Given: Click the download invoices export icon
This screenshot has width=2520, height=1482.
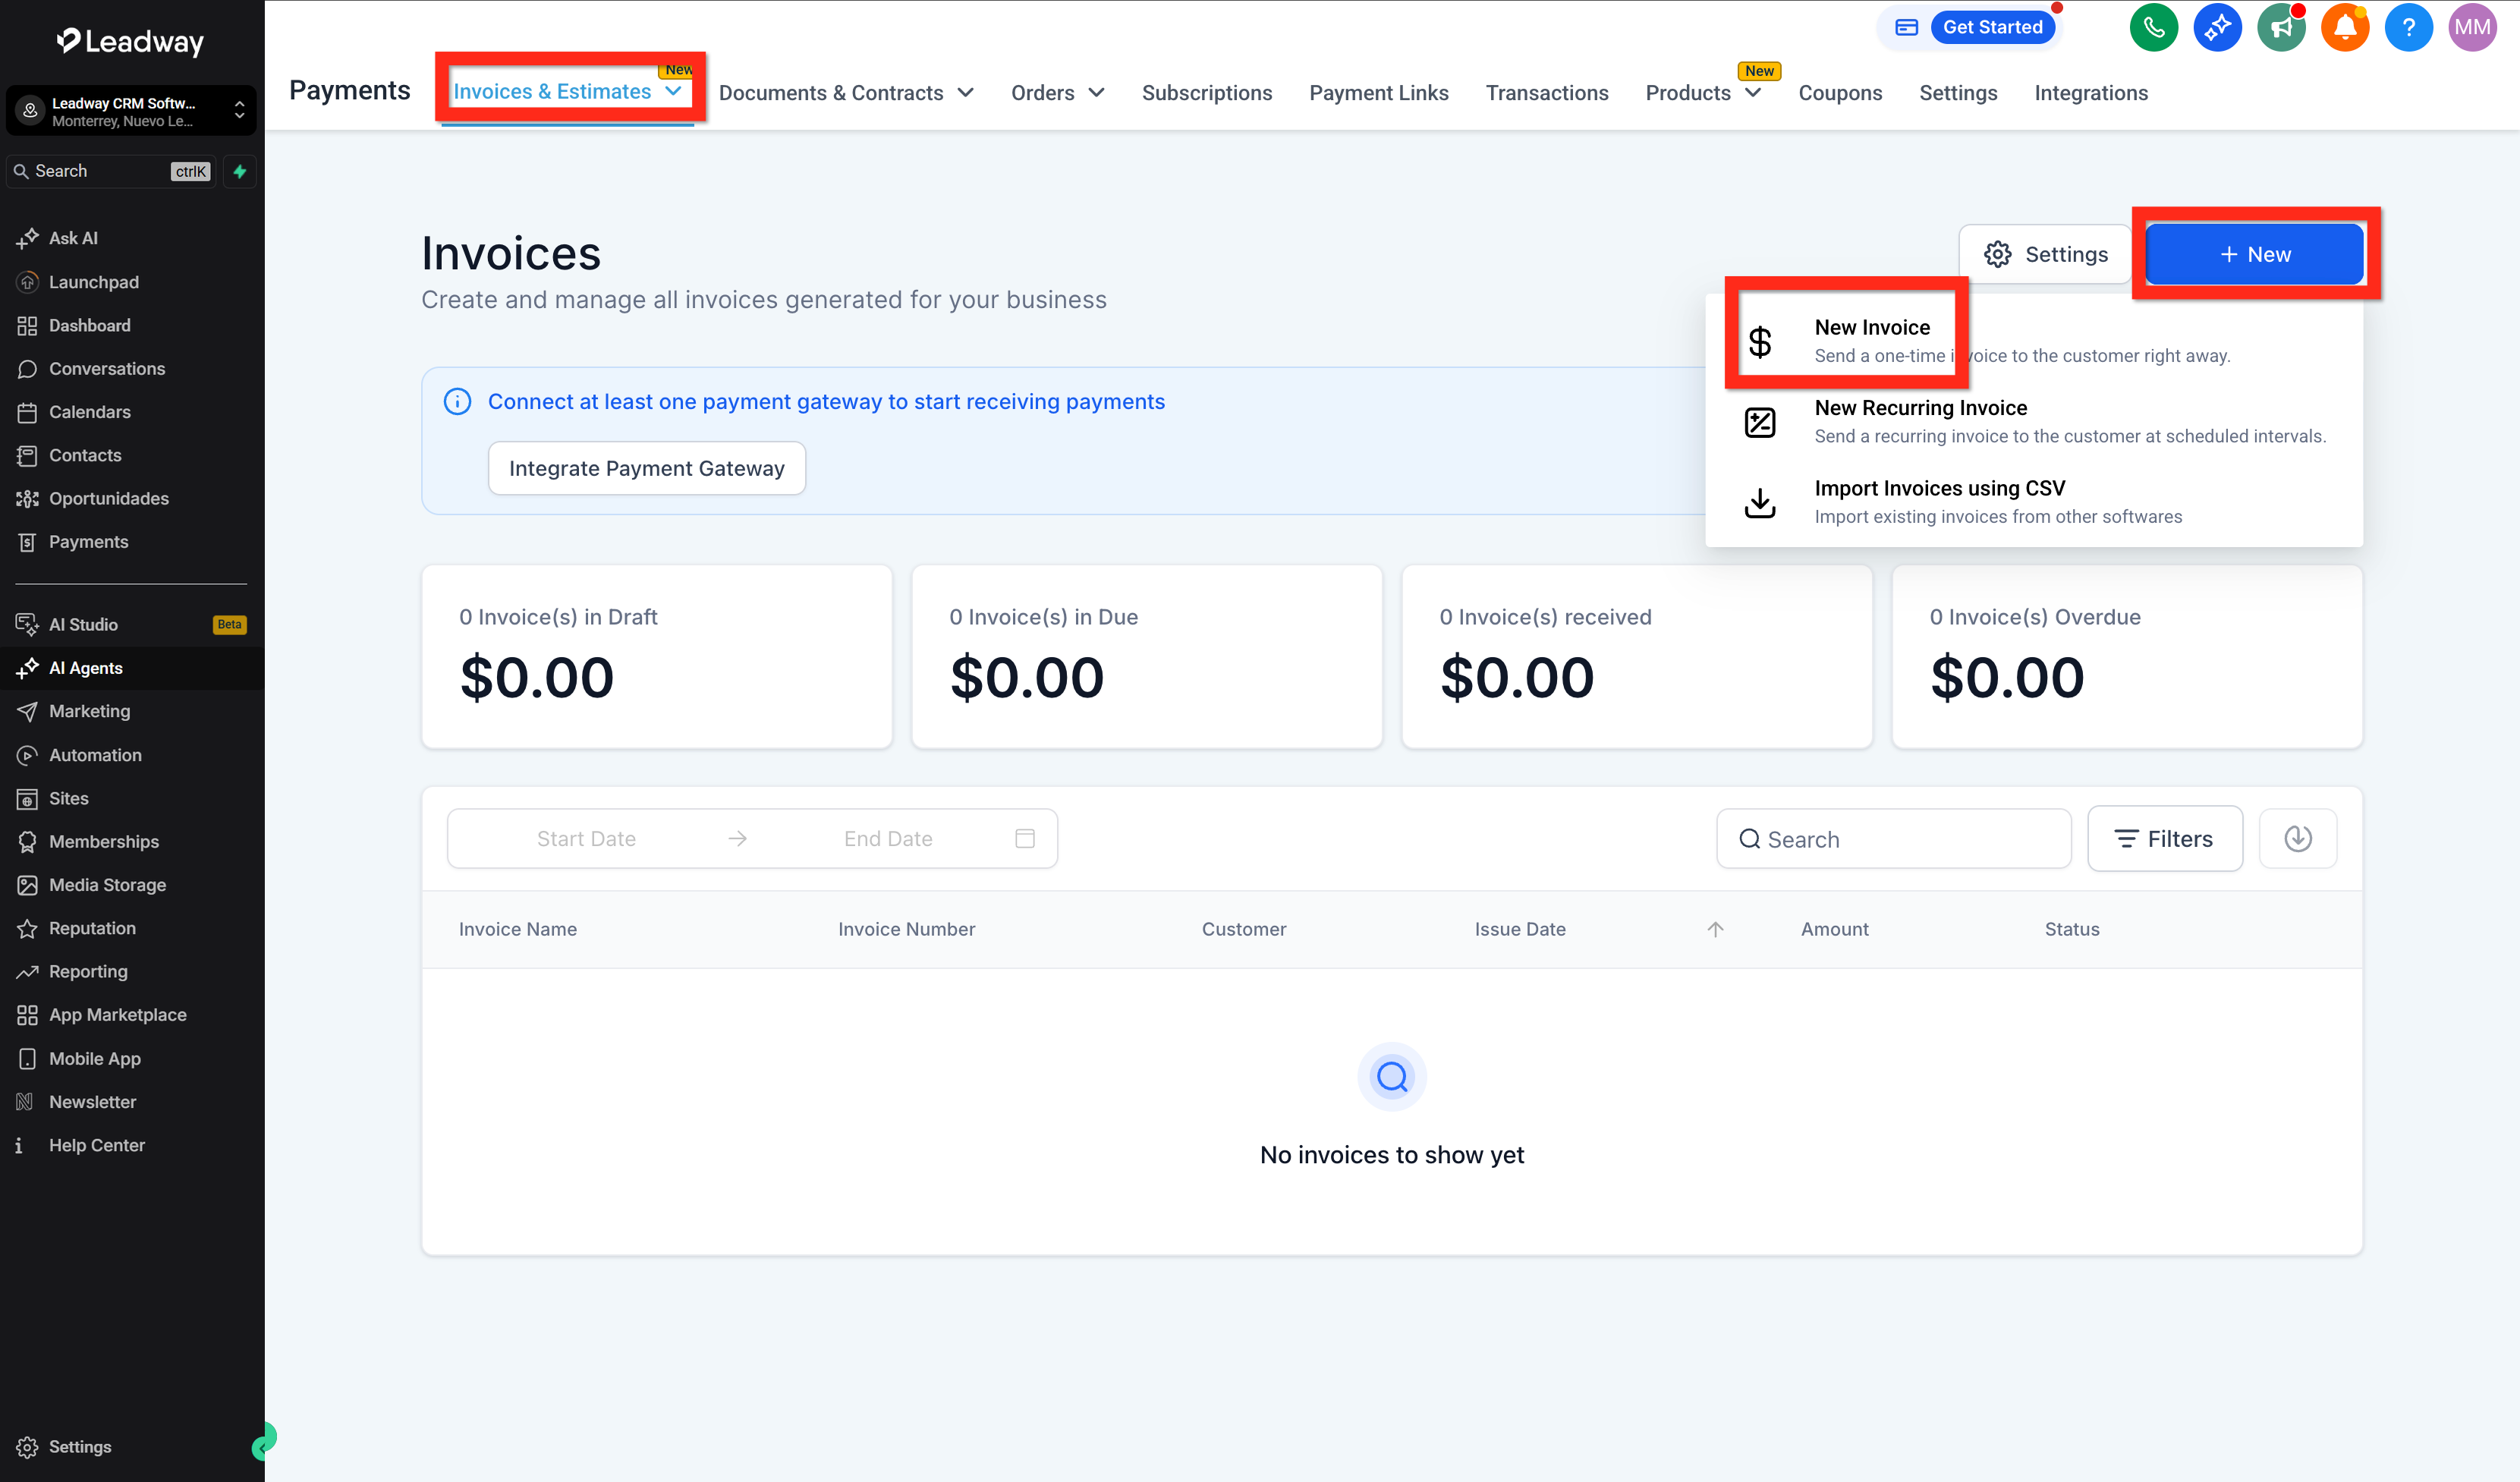Looking at the screenshot, I should (x=2298, y=838).
